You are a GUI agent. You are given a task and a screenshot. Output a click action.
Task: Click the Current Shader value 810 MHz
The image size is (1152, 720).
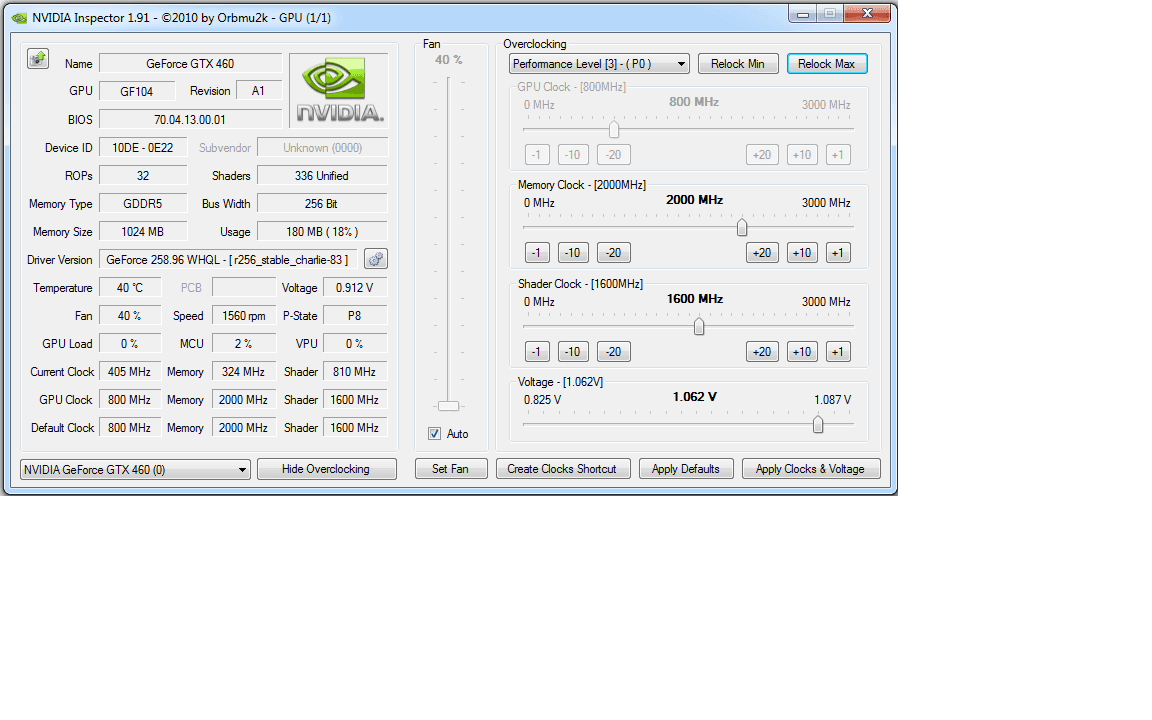pos(355,372)
